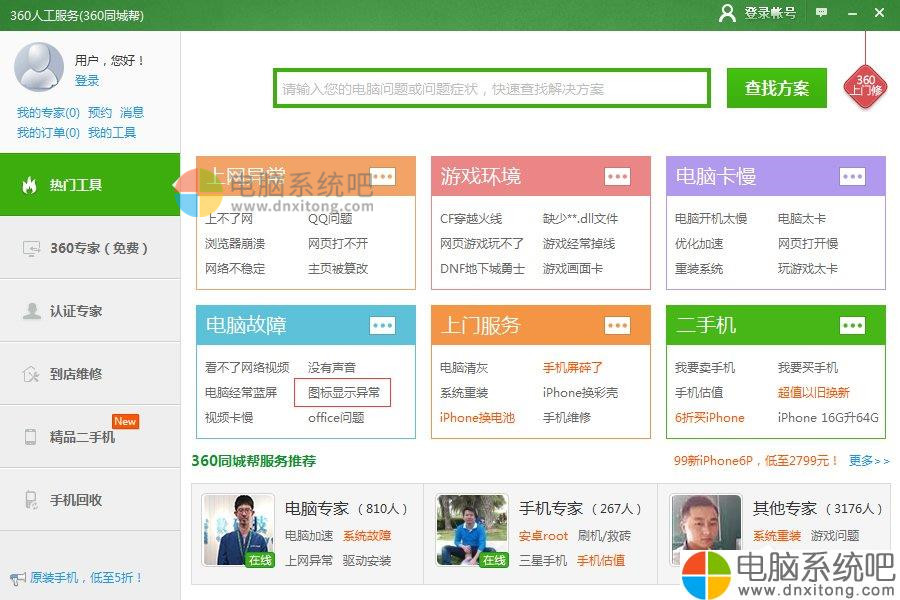Image resolution: width=900 pixels, height=600 pixels.
Task: Open the 6折买iPhone link
Action: point(709,417)
